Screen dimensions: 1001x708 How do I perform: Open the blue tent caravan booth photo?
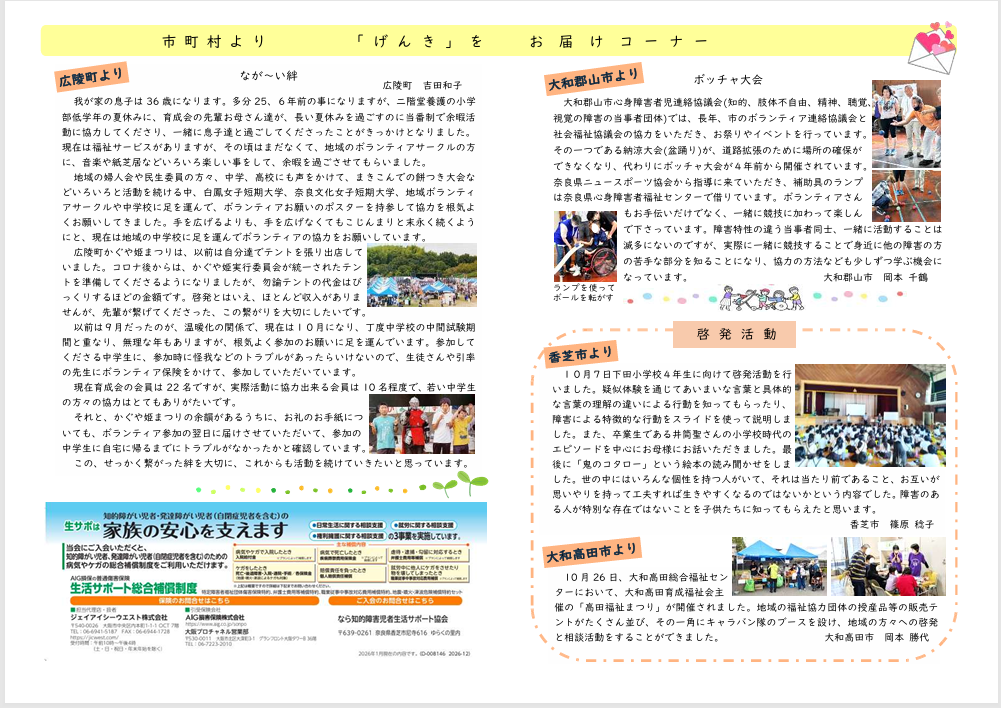click(779, 567)
